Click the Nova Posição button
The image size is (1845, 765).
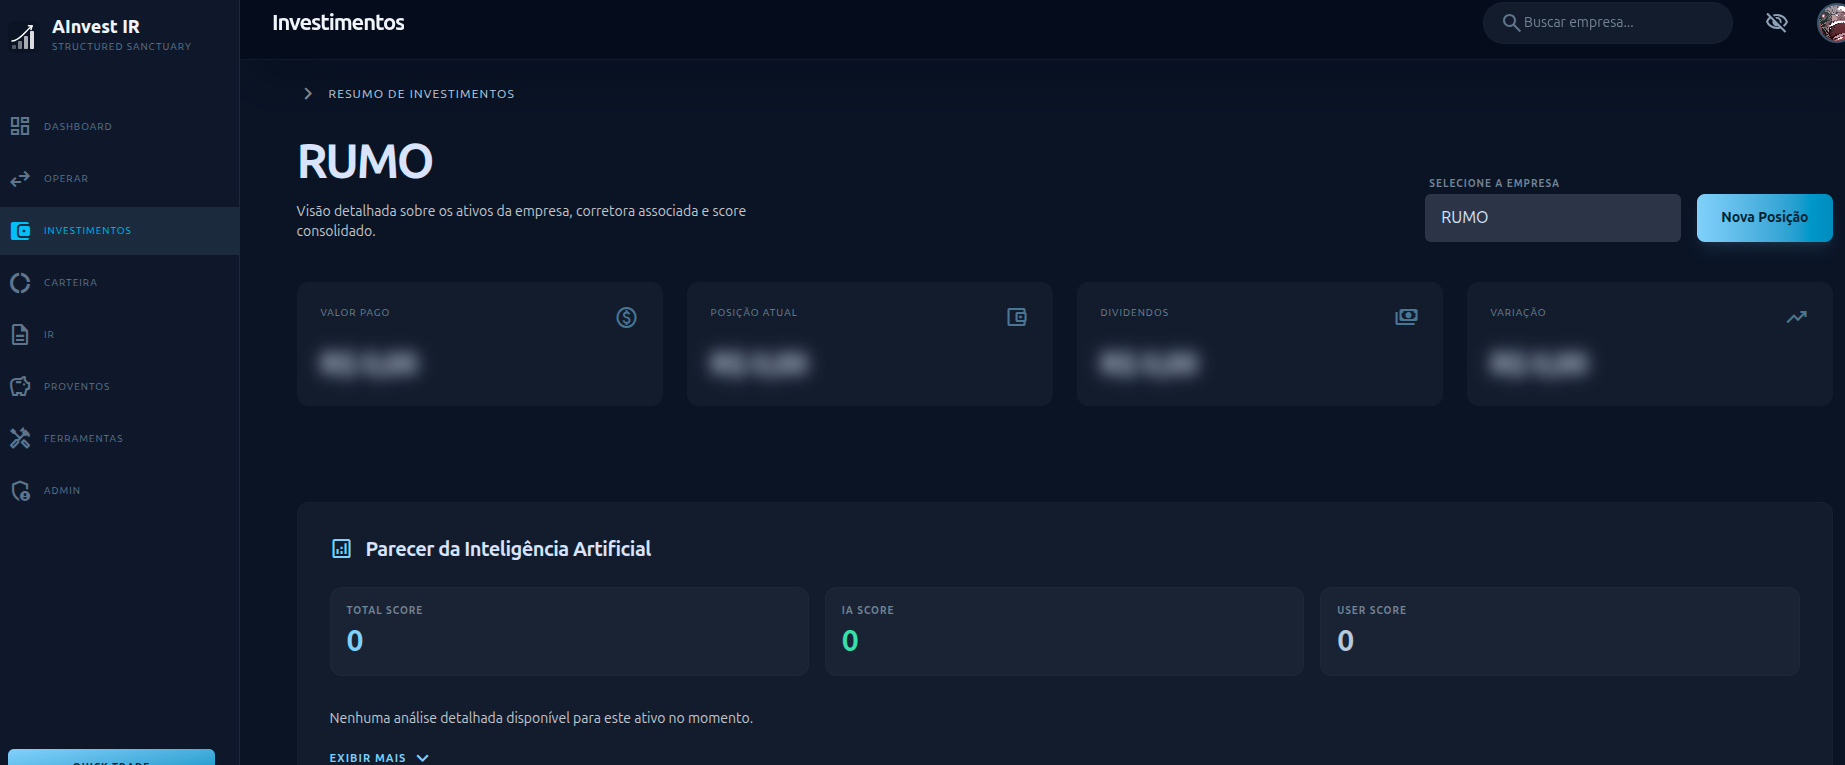click(x=1764, y=218)
